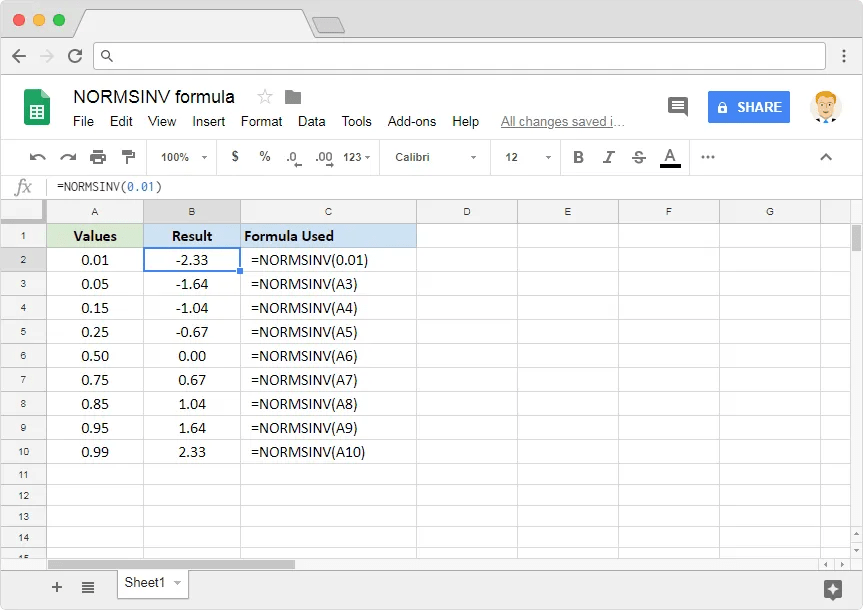The width and height of the screenshot is (863, 610).
Task: Click All changes saved link
Action: pyautogui.click(x=562, y=122)
